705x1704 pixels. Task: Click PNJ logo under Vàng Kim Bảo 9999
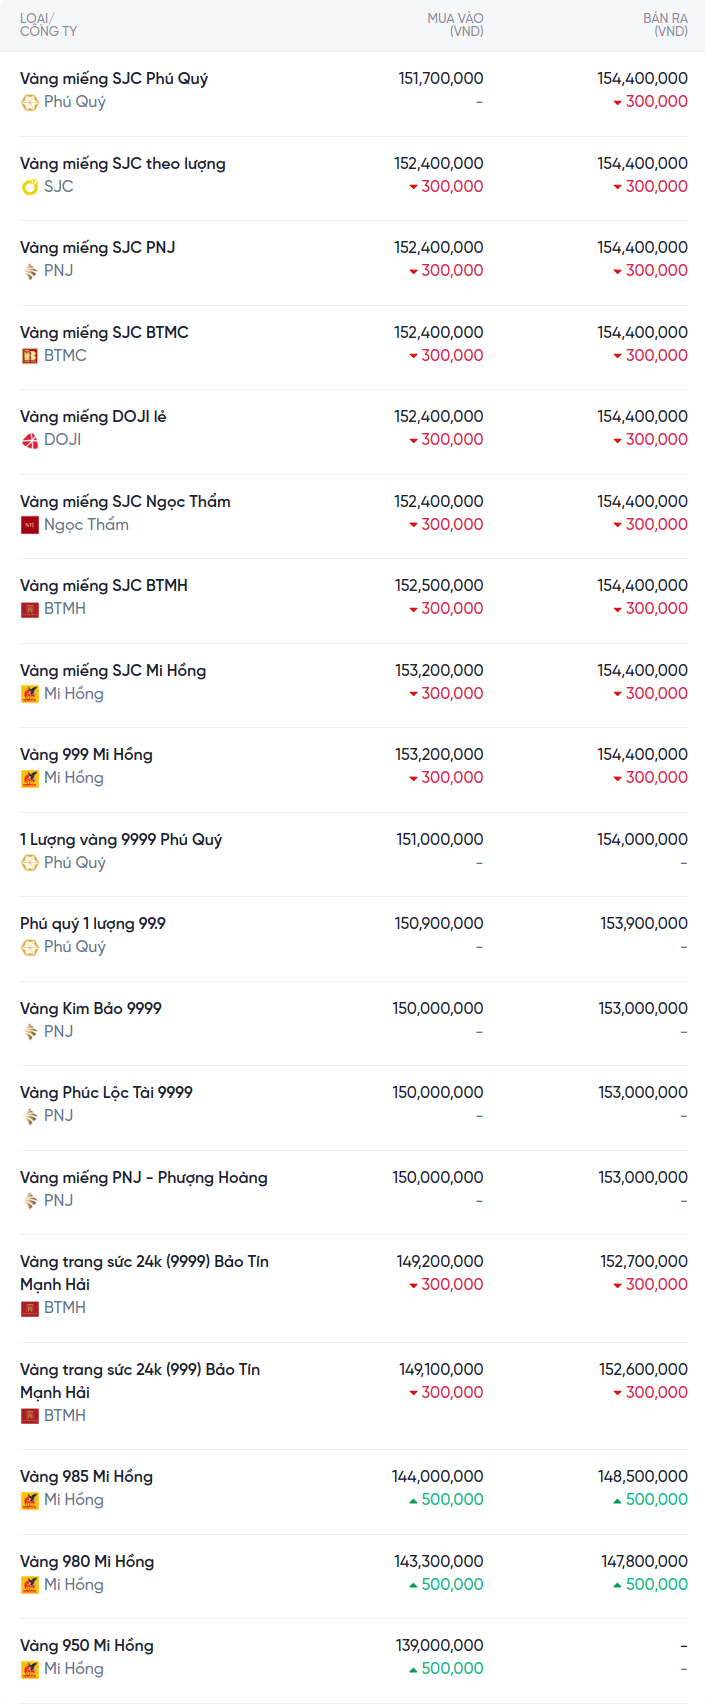point(30,1032)
